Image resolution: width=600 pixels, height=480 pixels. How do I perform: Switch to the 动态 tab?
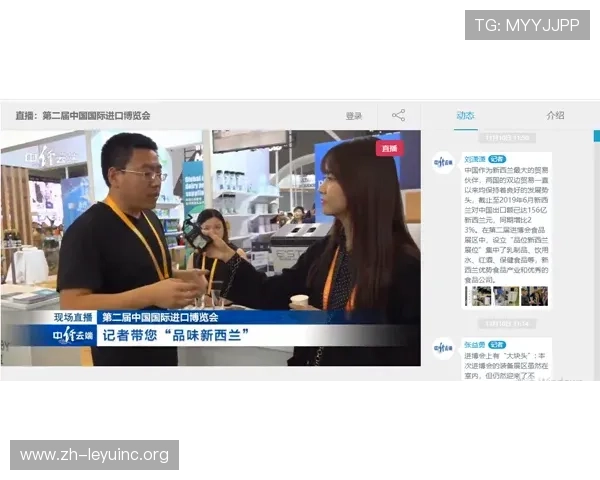click(x=465, y=115)
